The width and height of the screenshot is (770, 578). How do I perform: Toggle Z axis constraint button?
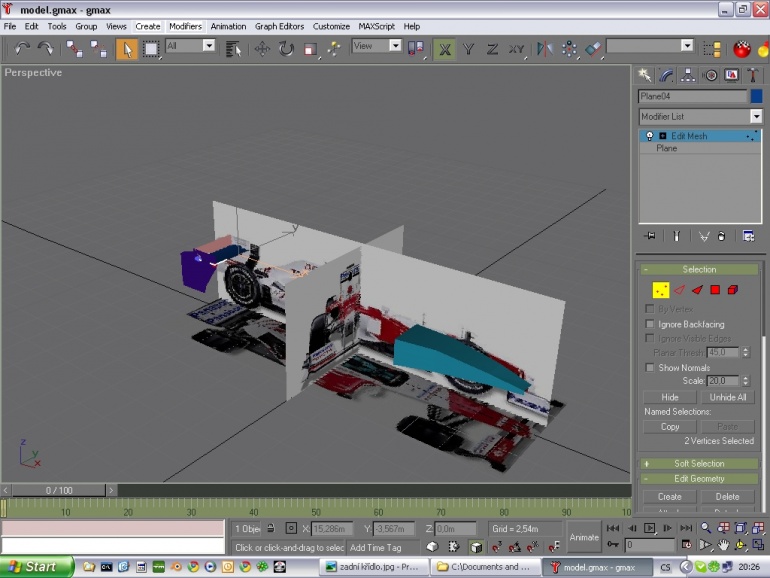click(492, 49)
